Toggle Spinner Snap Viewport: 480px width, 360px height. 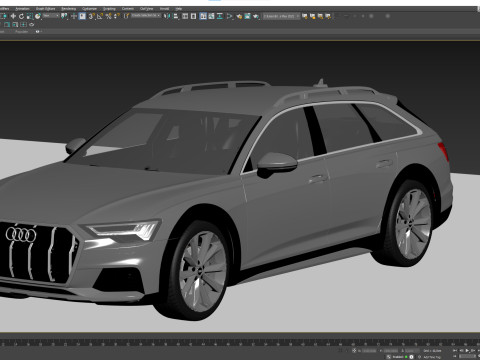click(117, 16)
